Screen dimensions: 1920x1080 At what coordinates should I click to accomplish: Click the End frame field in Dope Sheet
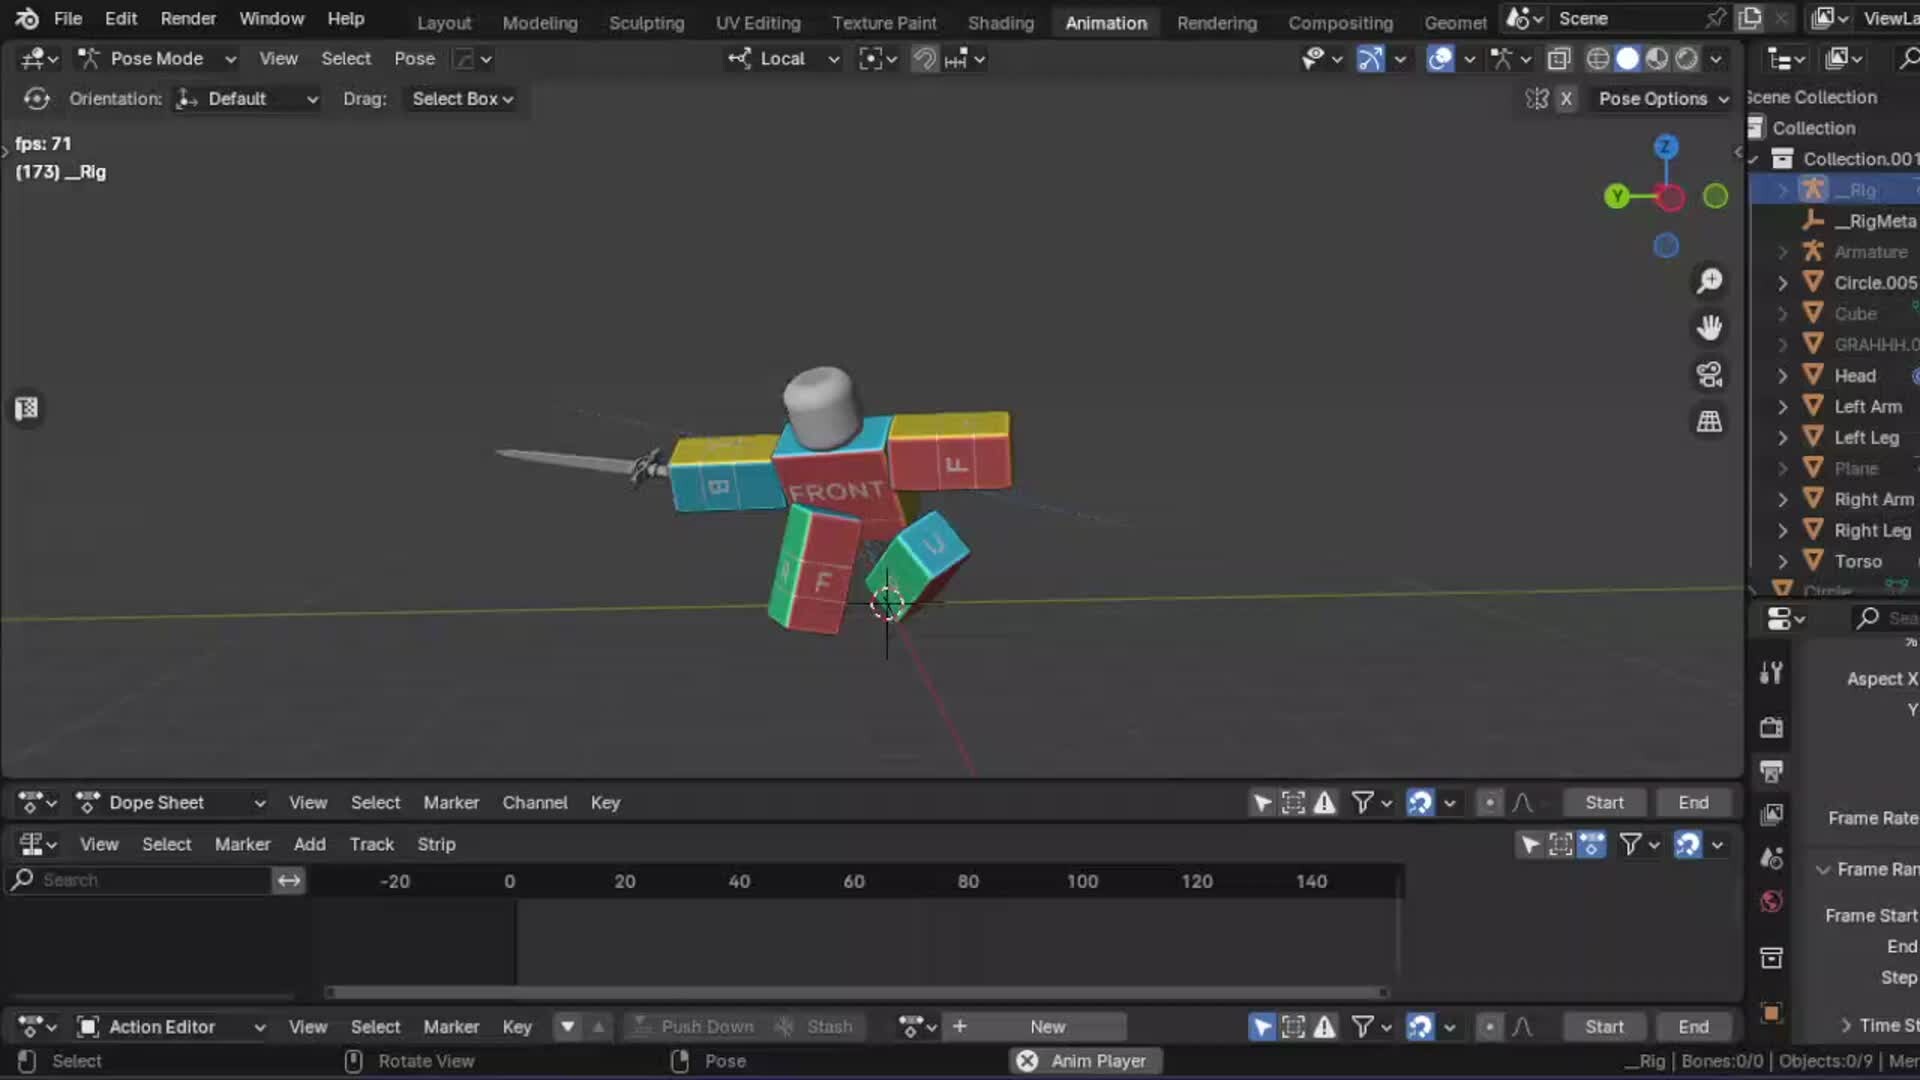click(x=1694, y=802)
